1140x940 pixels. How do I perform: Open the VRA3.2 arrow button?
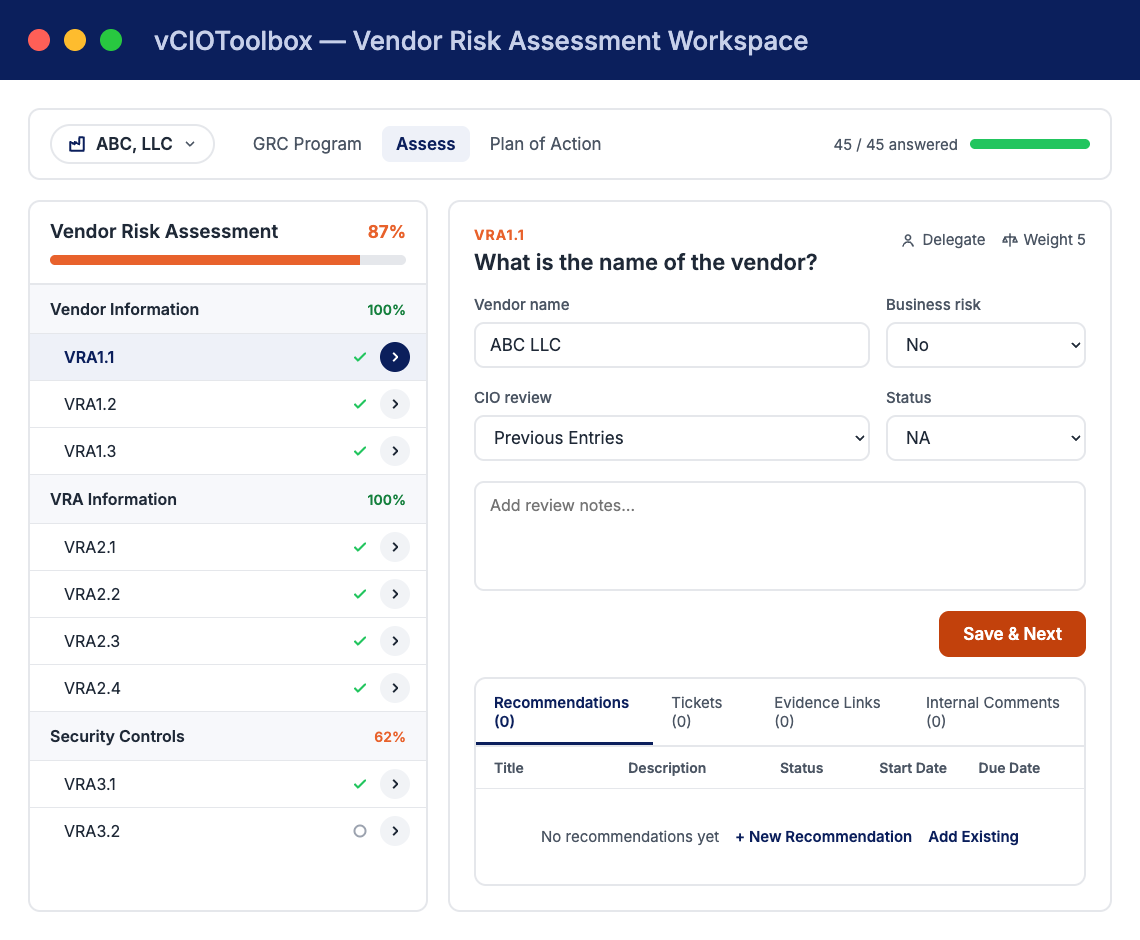pos(395,831)
